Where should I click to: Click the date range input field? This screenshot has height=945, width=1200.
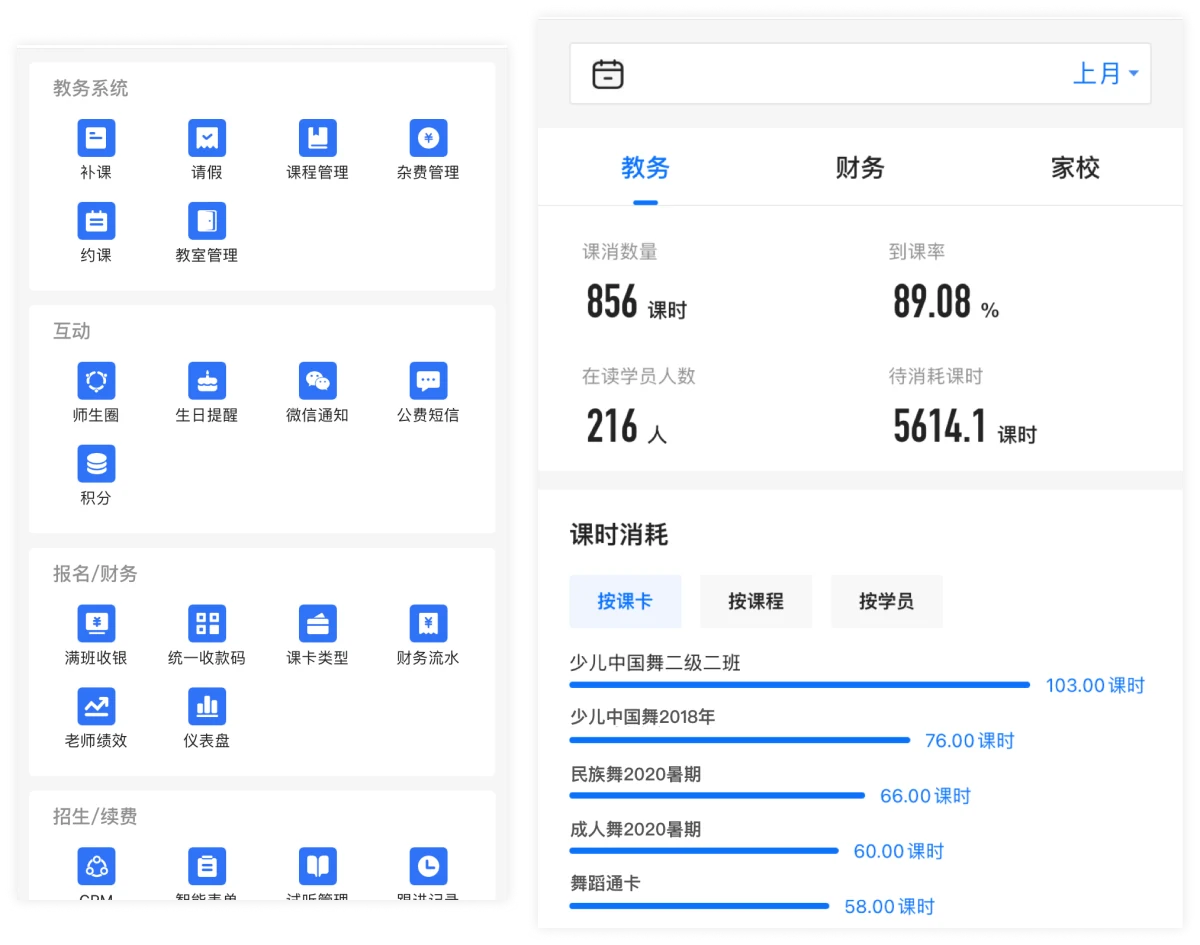click(x=860, y=74)
